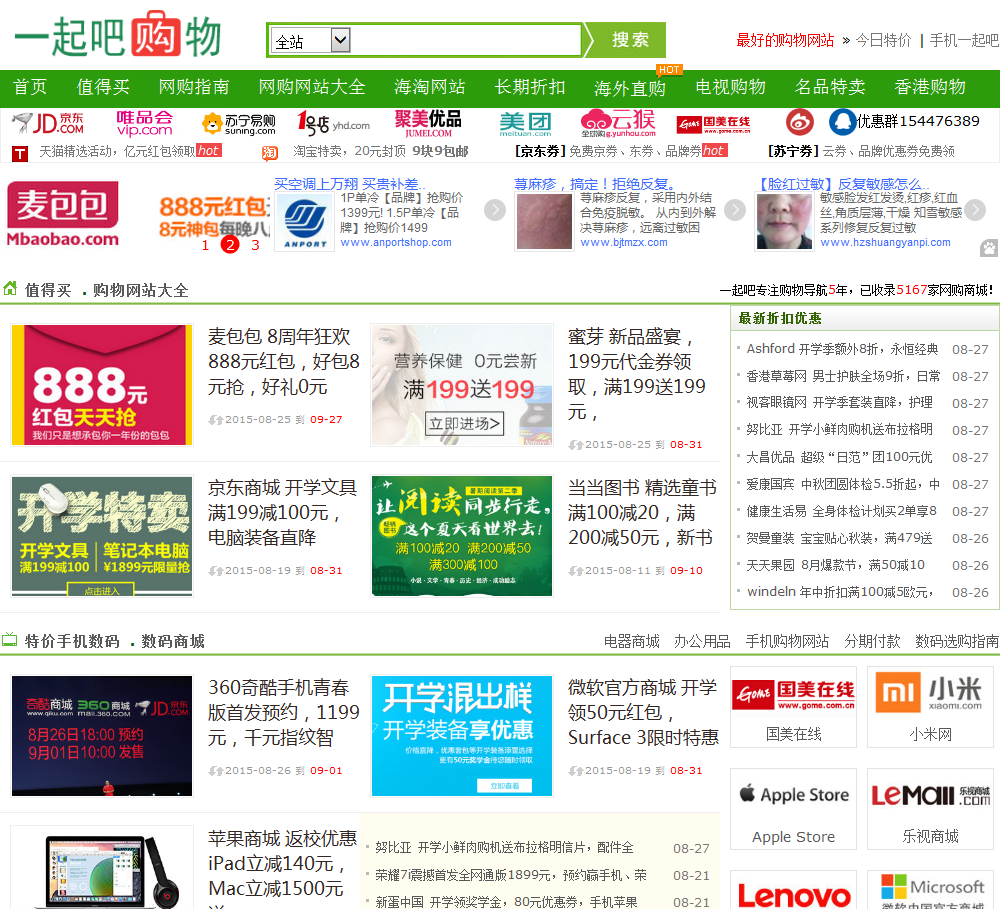Viewport: 1000px width, 909px height.
Task: Open the 最好的购物网站 red link
Action: pyautogui.click(x=785, y=40)
